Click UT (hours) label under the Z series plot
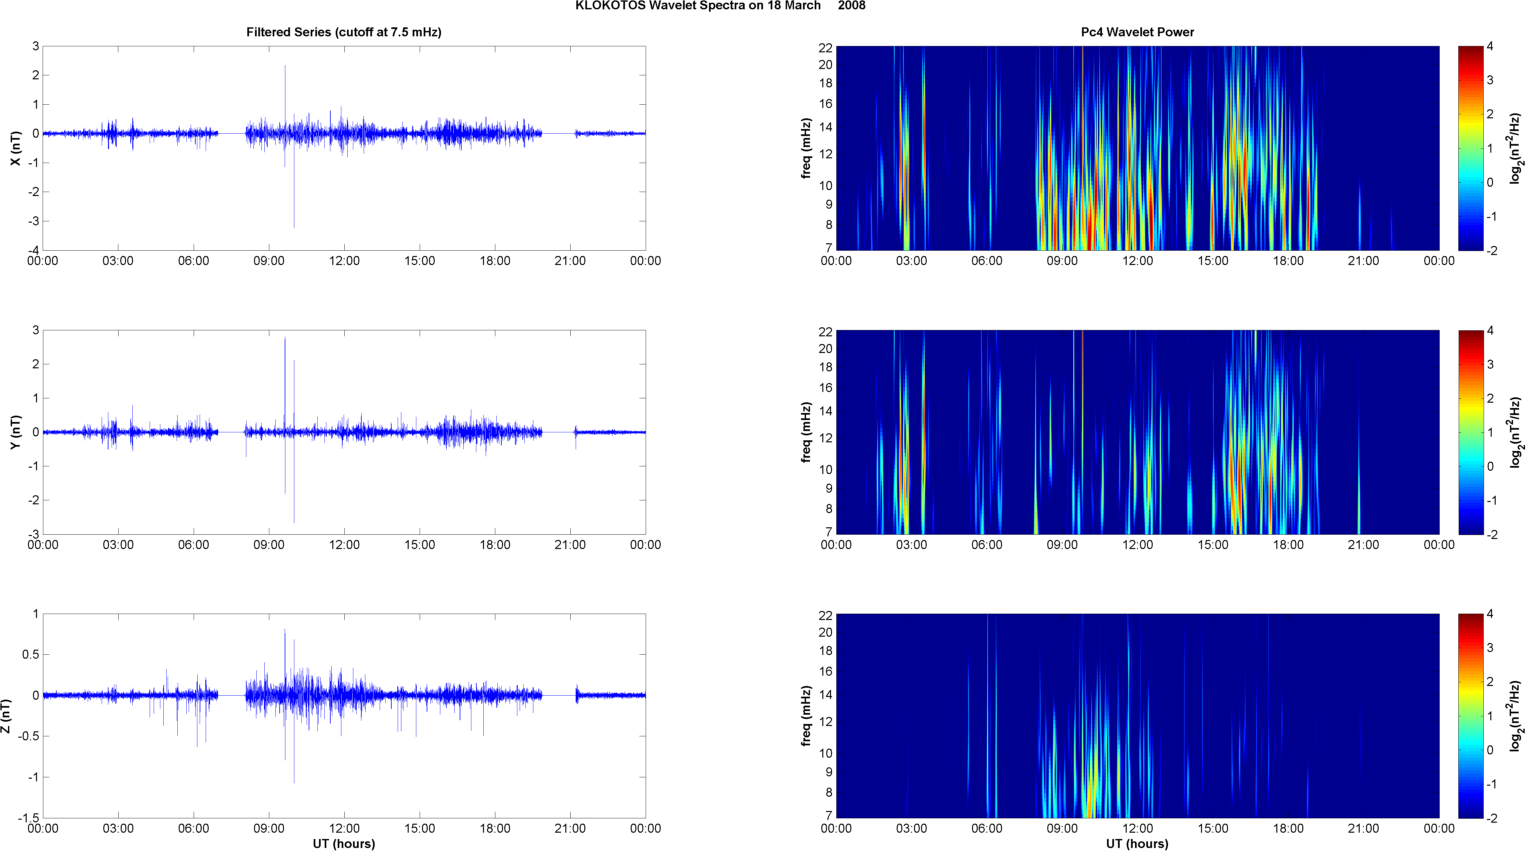Screen dimensions: 1526x851 [343, 844]
